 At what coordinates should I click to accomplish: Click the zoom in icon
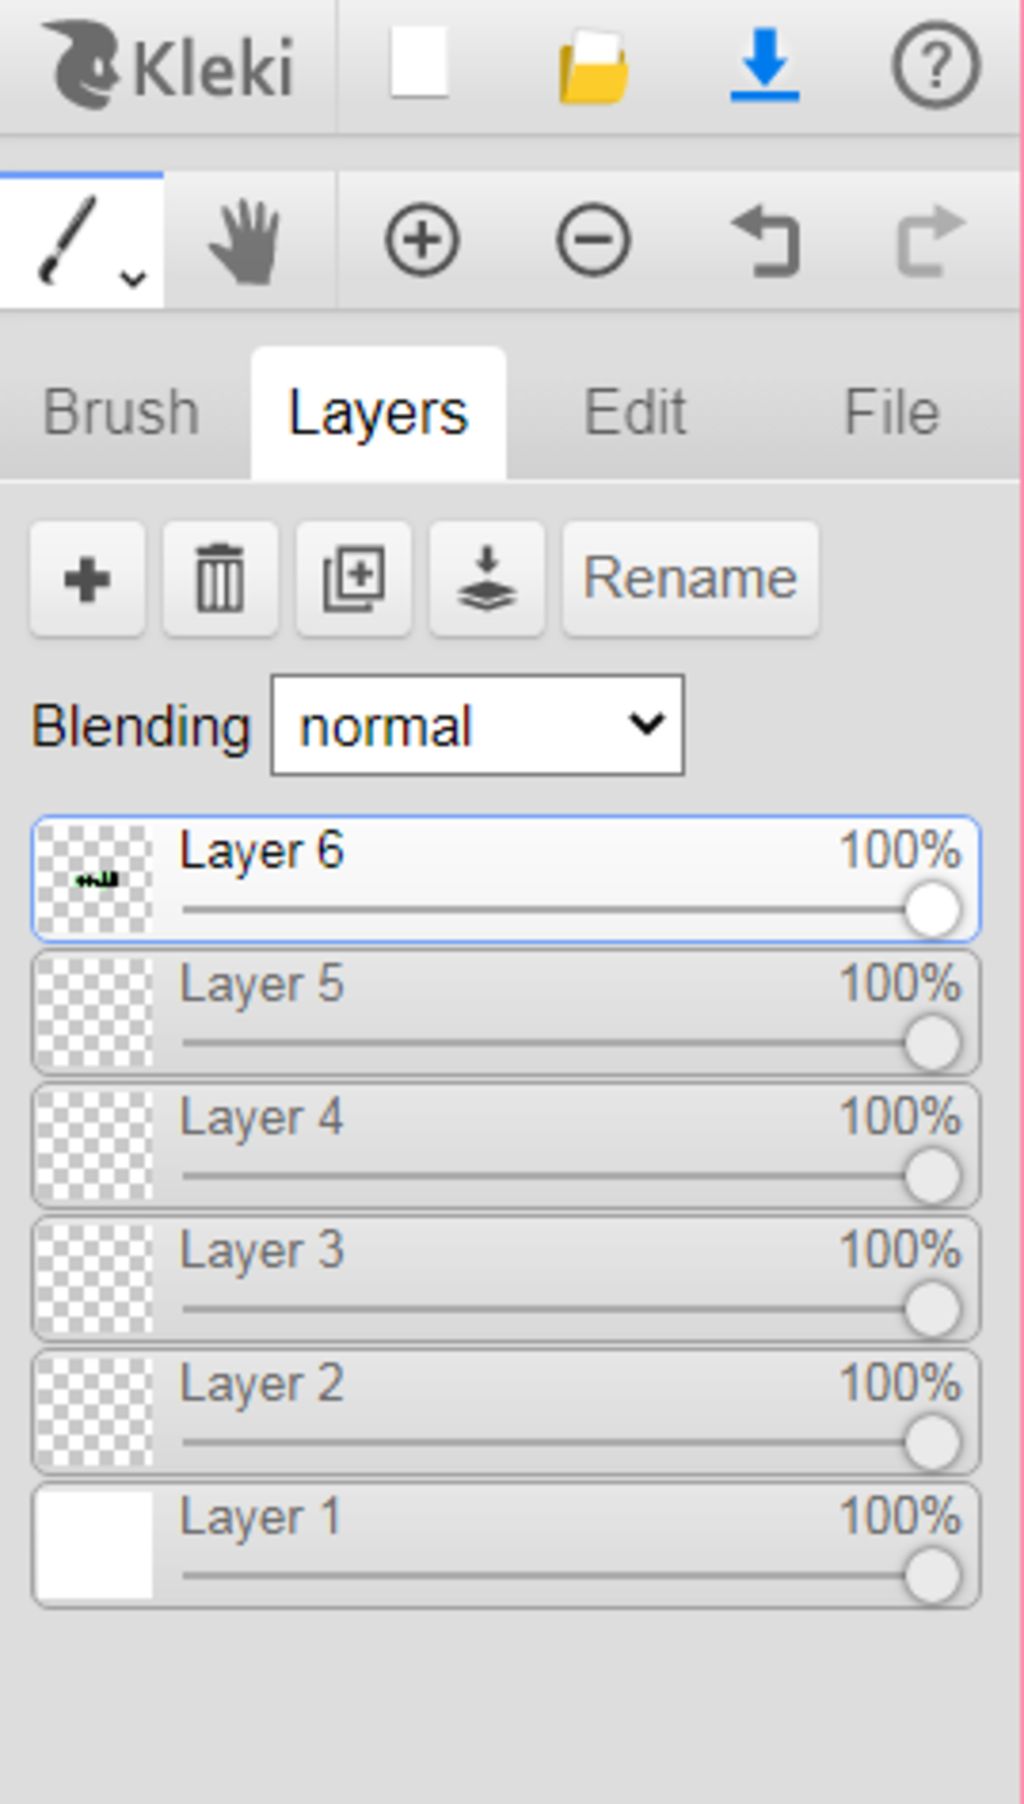pos(422,240)
